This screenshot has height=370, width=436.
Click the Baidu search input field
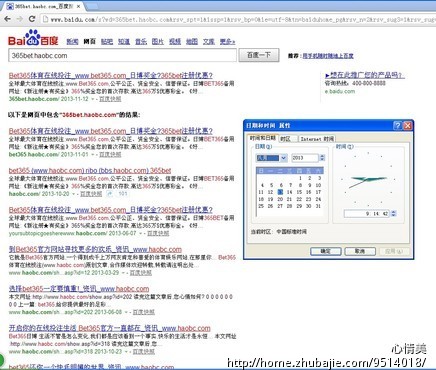point(122,55)
